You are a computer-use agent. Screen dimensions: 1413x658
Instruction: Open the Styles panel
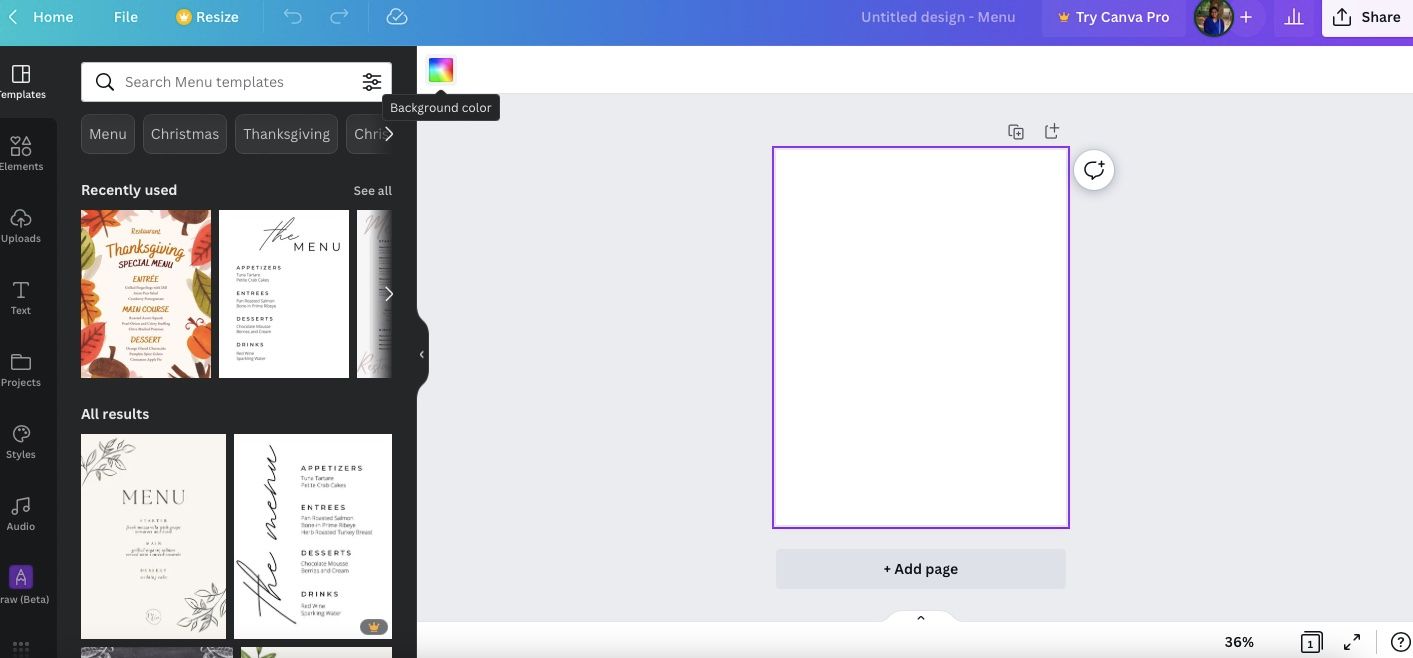click(20, 440)
